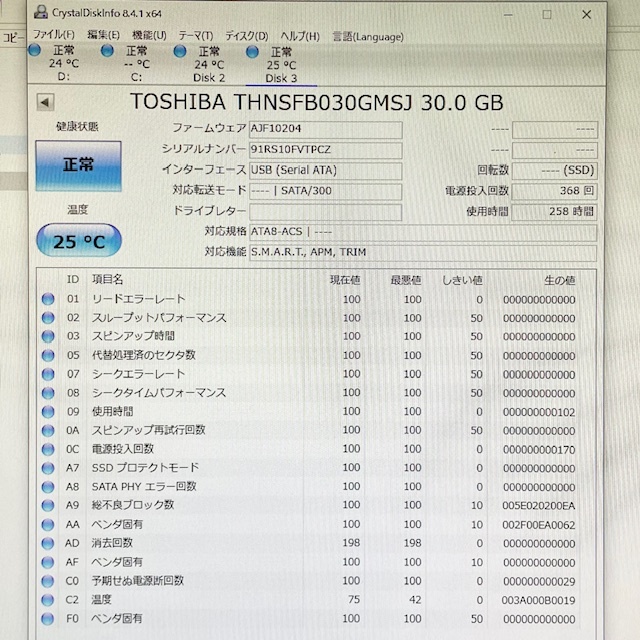Click the ID column header
This screenshot has width=640, height=640.
pos(73,279)
